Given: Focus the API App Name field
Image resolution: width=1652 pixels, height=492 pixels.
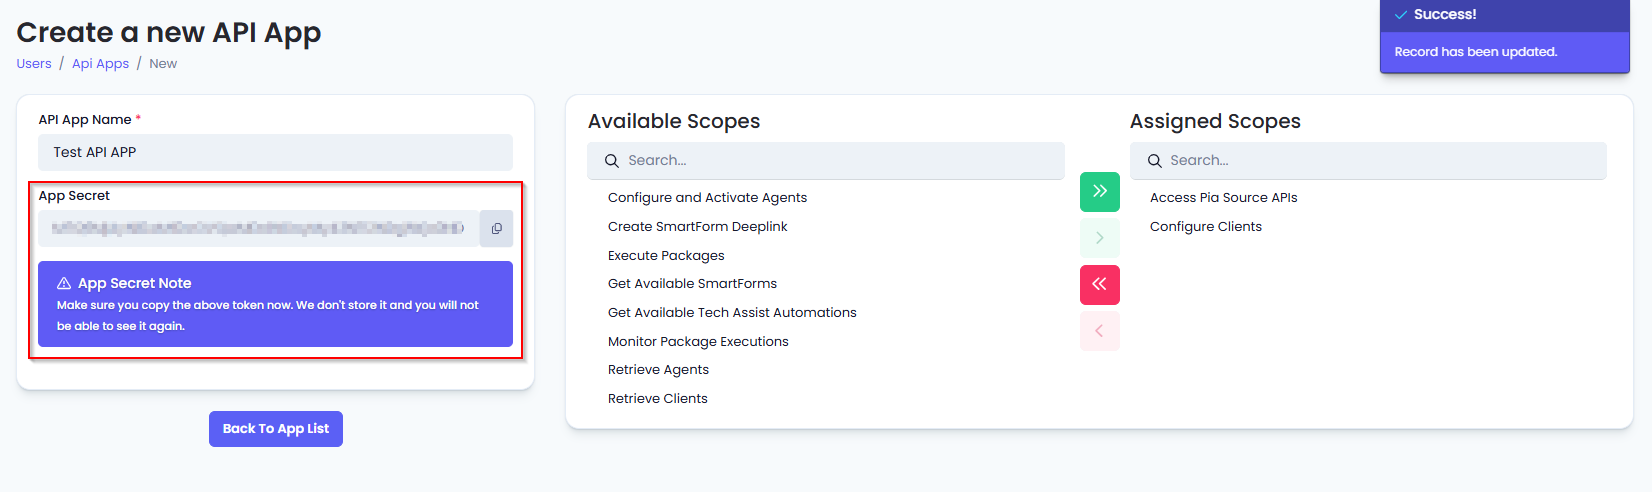Looking at the screenshot, I should tap(275, 152).
